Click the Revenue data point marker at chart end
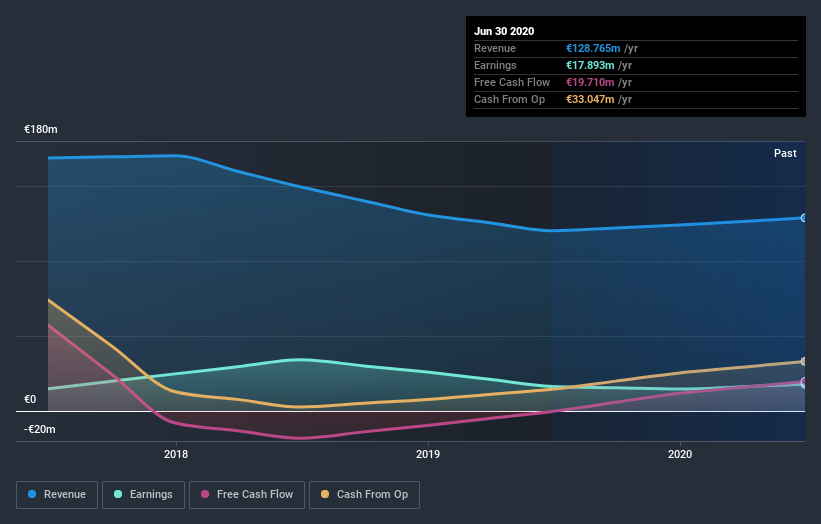The height and width of the screenshot is (524, 821). coord(804,218)
